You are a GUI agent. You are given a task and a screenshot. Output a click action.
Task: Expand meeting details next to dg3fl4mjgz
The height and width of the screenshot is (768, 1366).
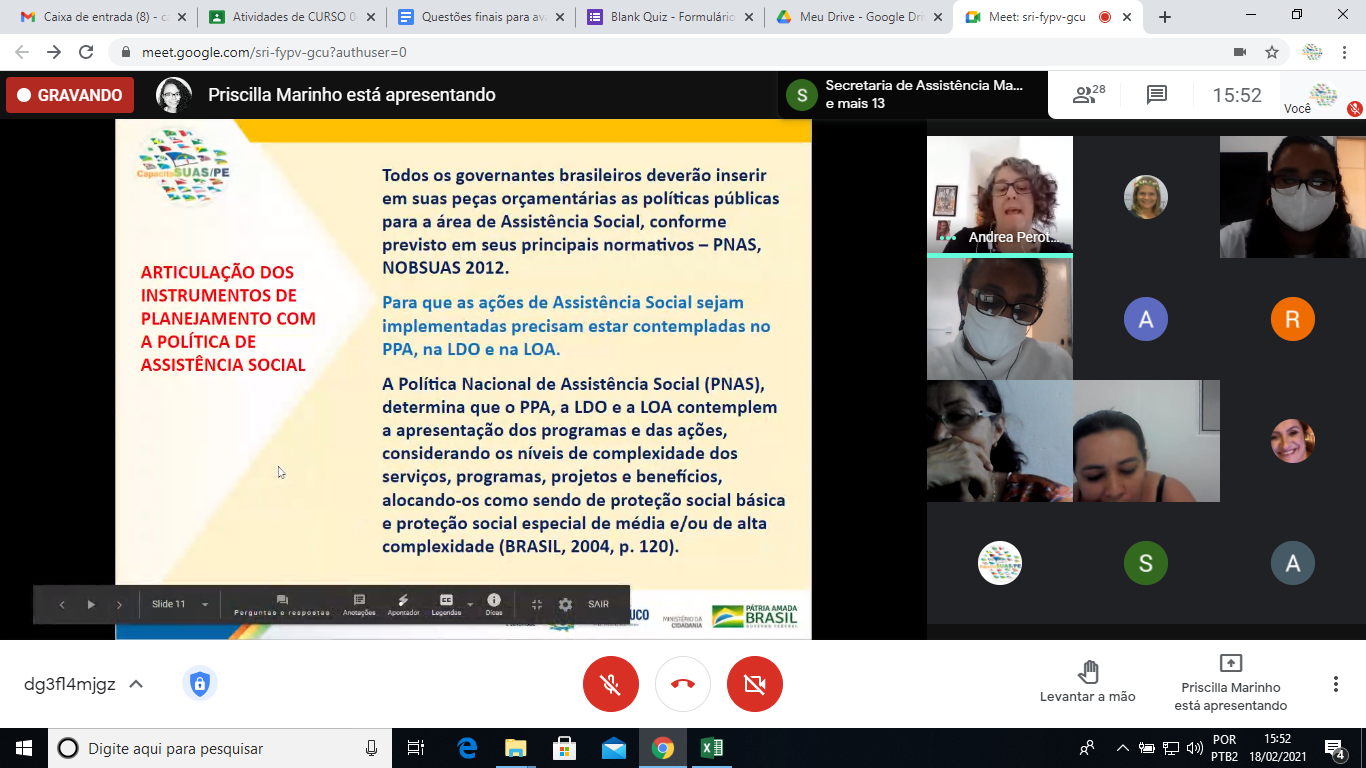pos(136,685)
